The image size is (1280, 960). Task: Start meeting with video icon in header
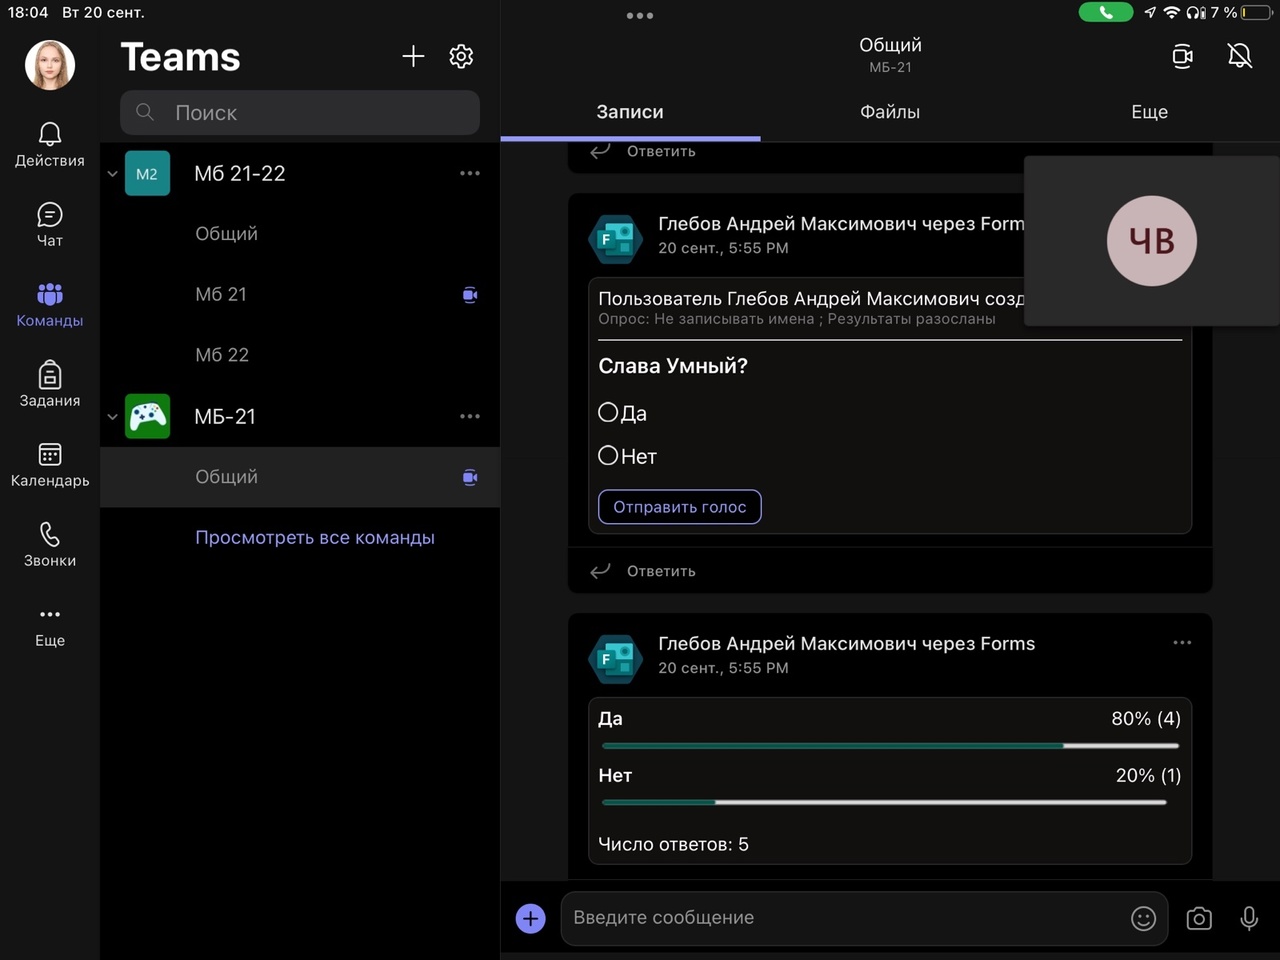click(1182, 56)
